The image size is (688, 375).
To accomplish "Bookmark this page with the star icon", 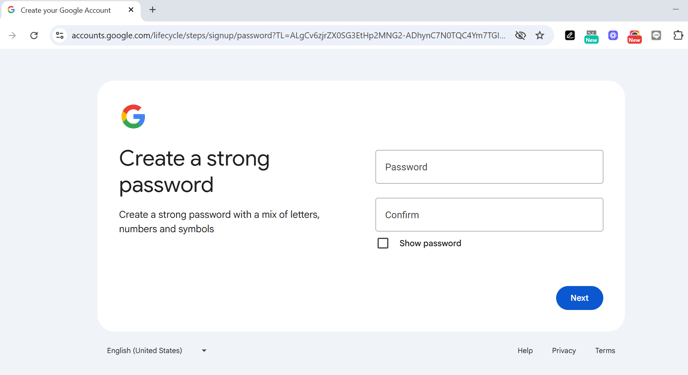I will 540,36.
